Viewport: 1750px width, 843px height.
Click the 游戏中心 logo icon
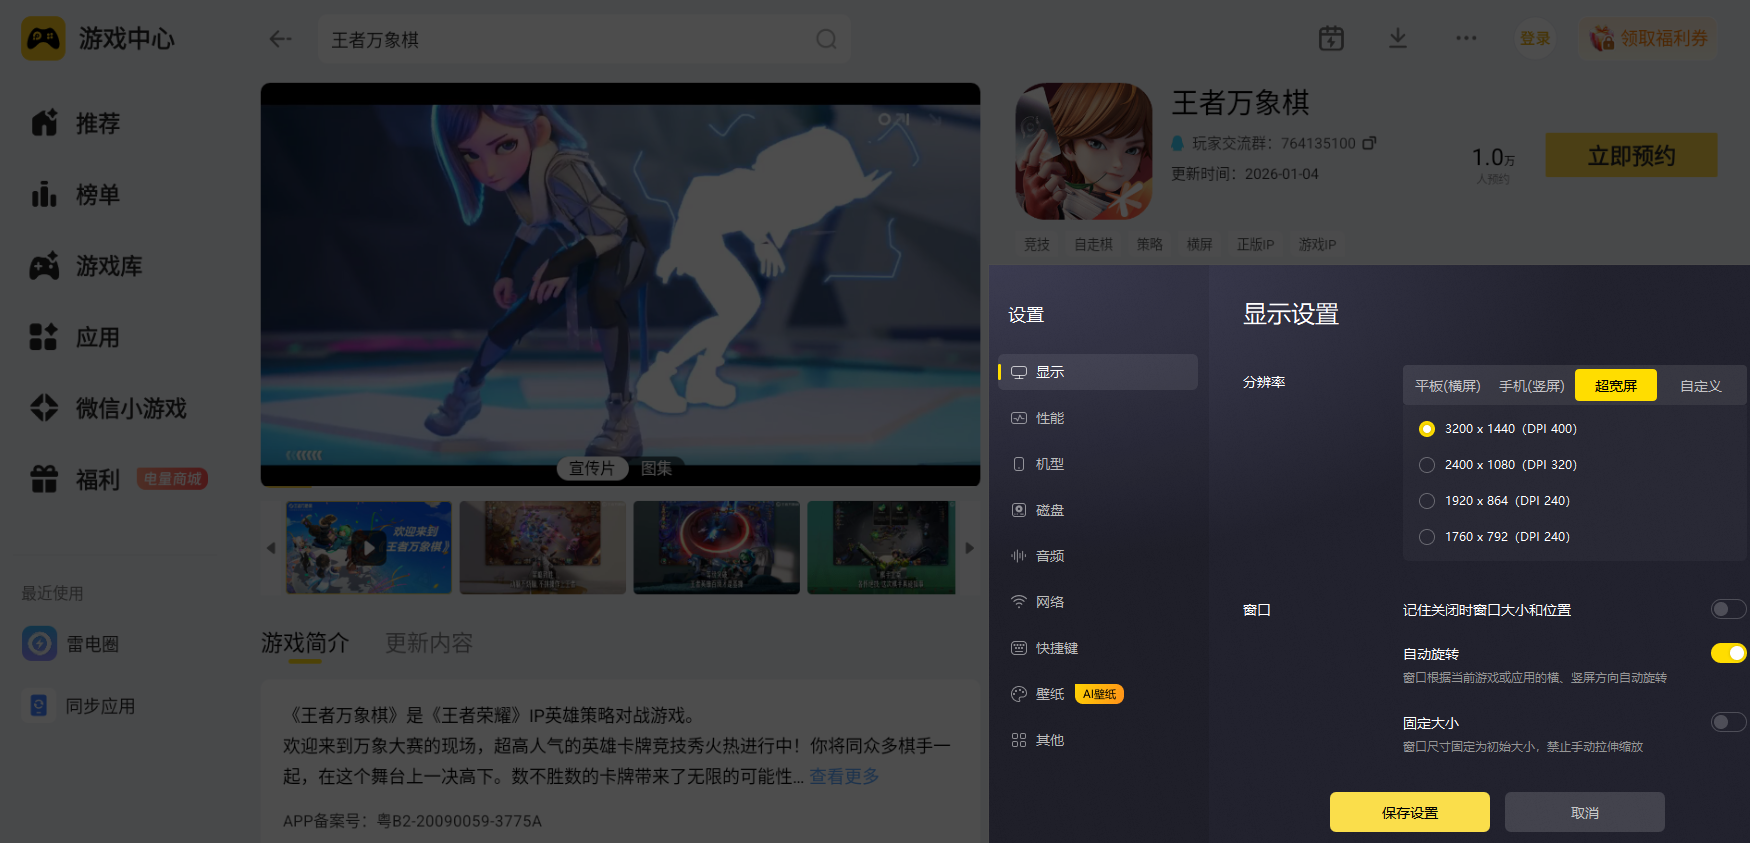43,39
